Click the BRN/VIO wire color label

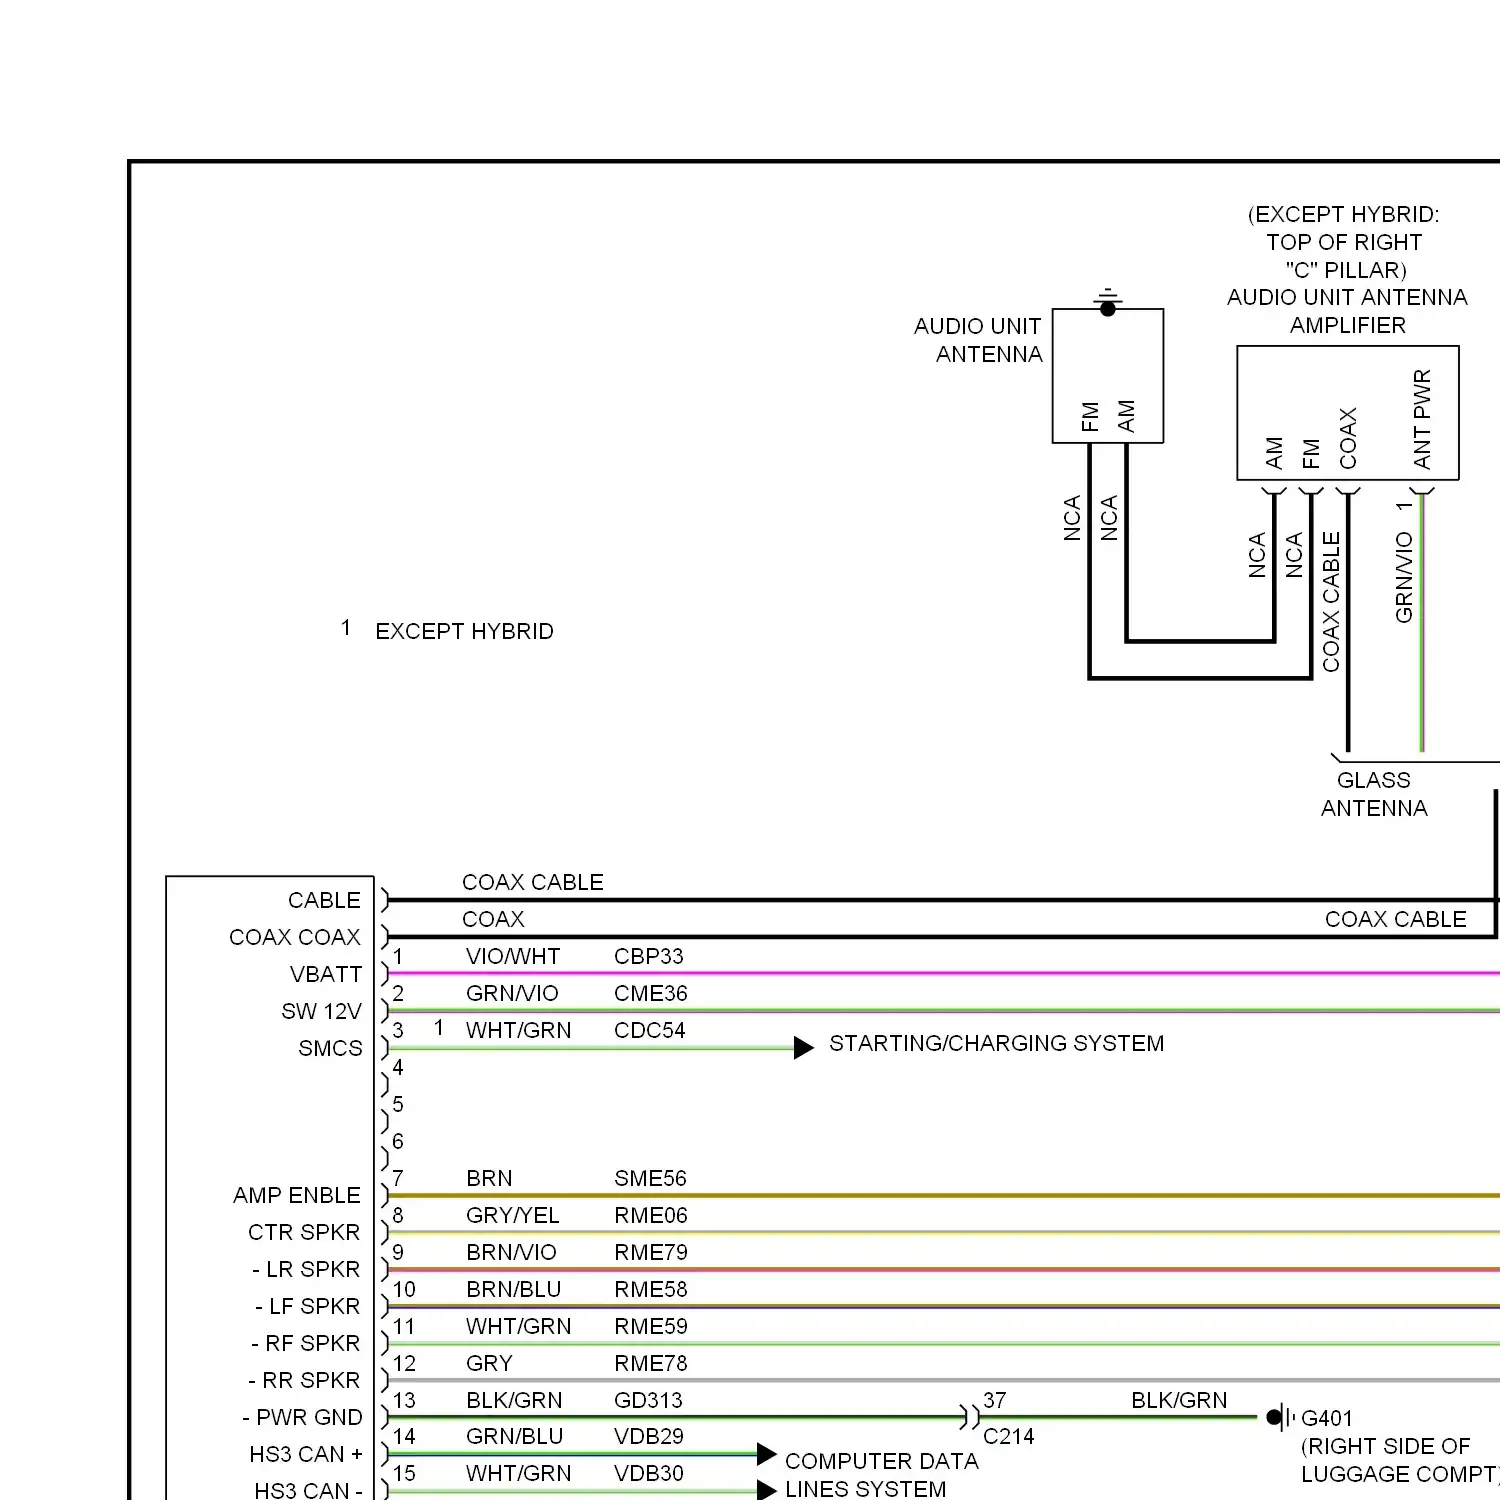[x=511, y=1252]
